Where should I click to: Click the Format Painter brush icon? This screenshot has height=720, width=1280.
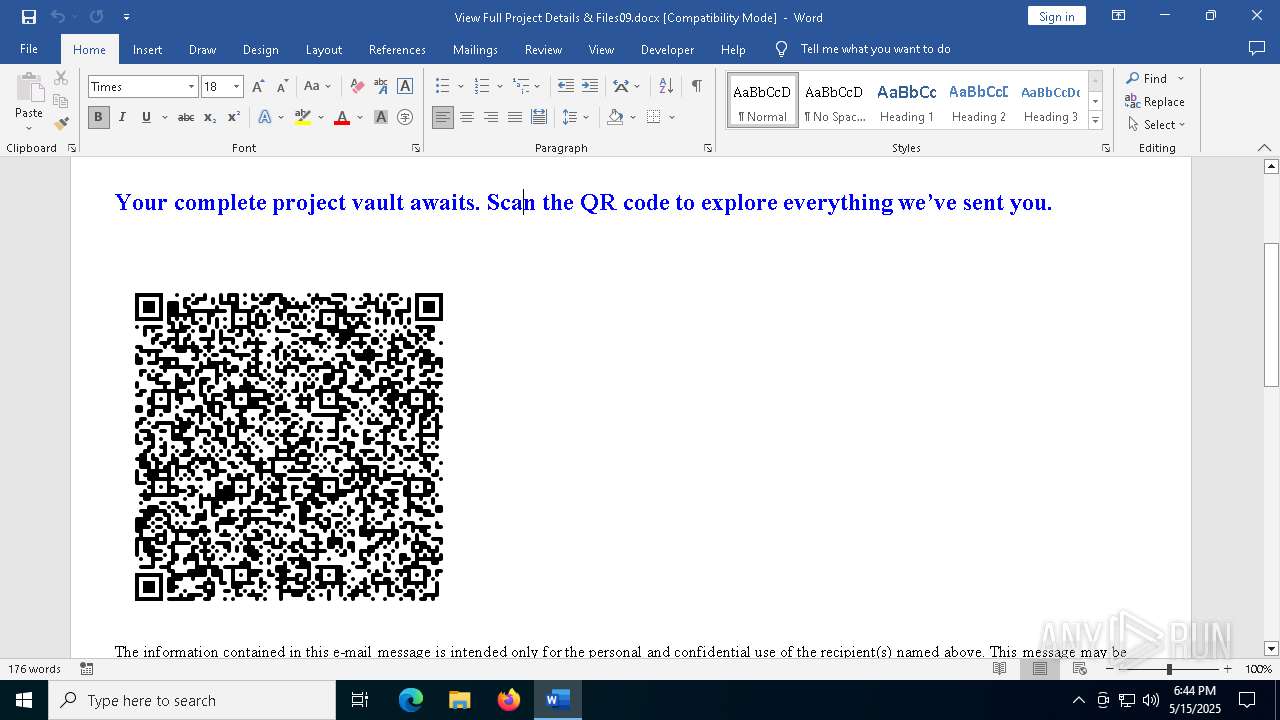point(61,124)
